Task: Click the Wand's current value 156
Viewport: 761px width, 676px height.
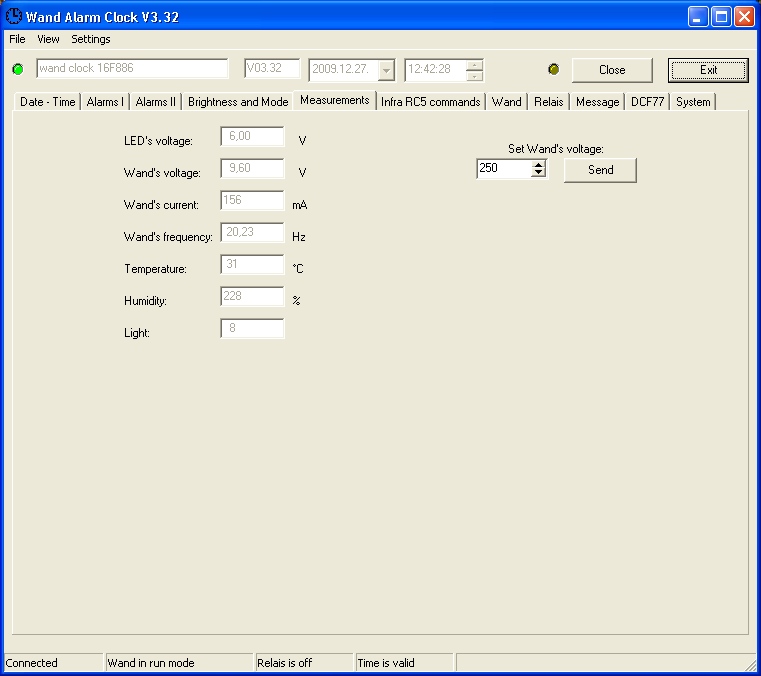Action: tap(252, 200)
